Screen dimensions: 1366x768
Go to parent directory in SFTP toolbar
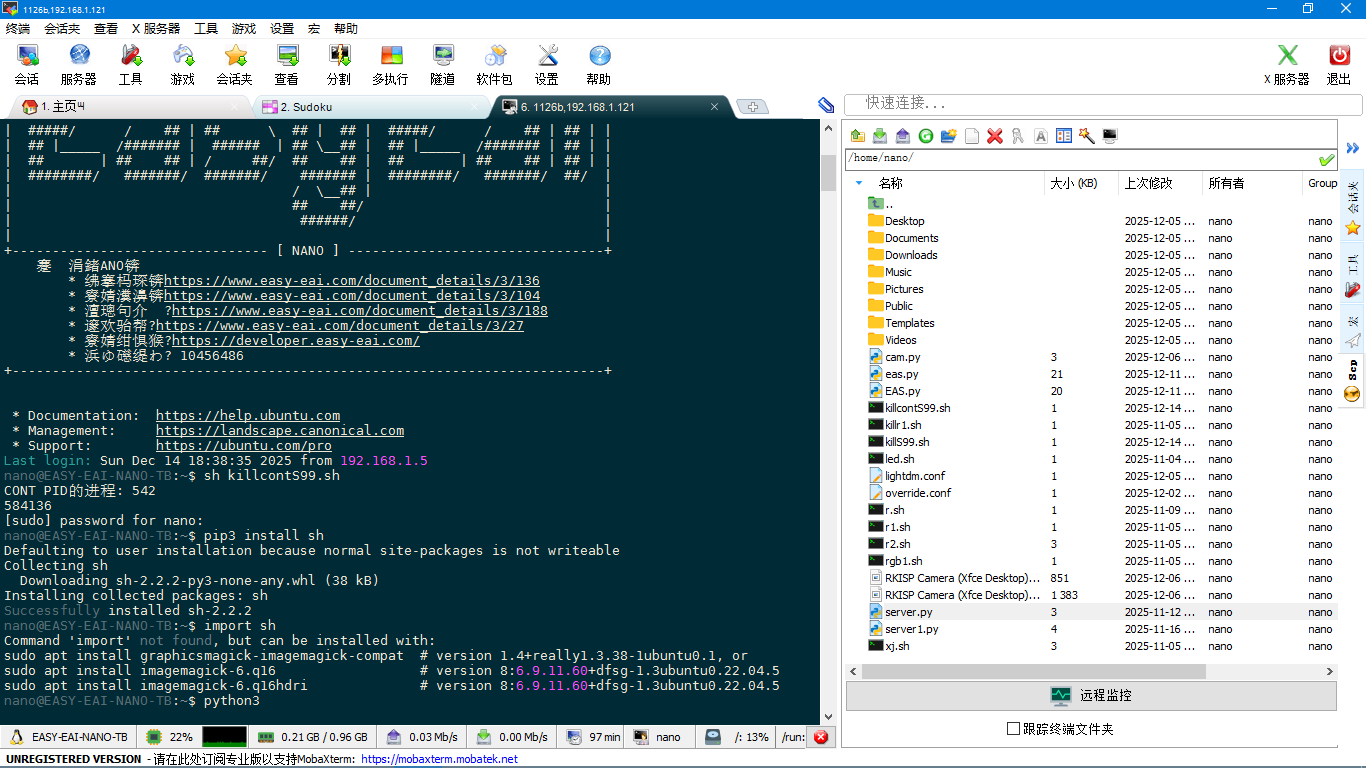pyautogui.click(x=857, y=136)
